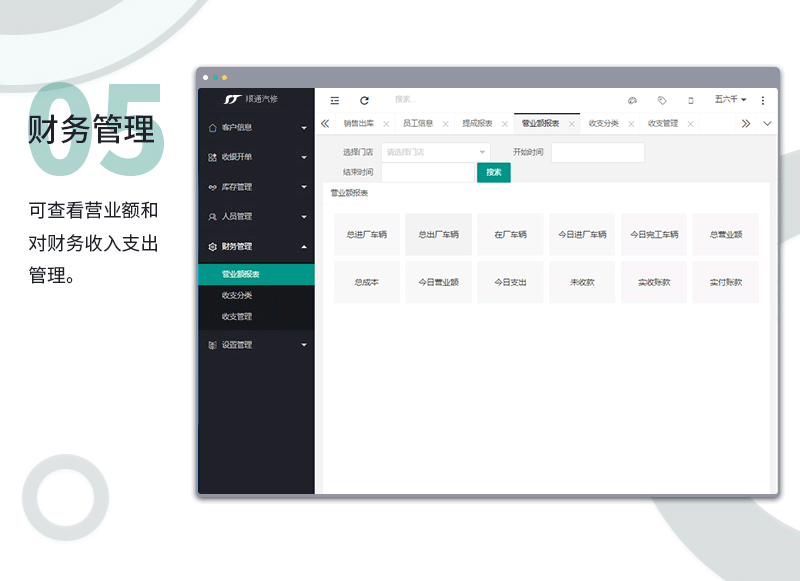
Task: Open the 五六千 user dropdown
Action: 730,100
